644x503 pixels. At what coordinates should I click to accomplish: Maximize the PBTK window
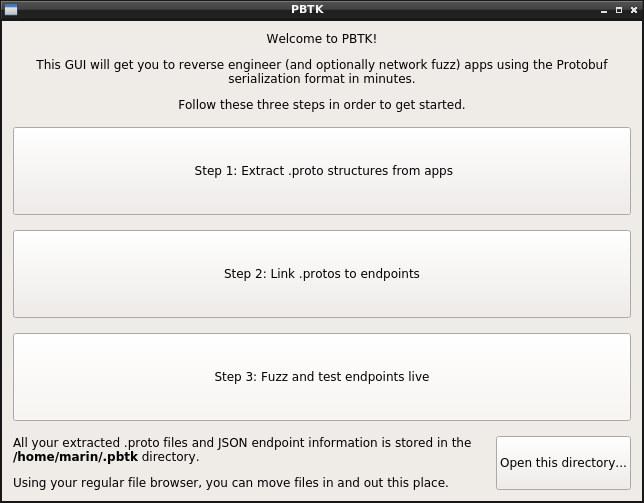tap(619, 10)
